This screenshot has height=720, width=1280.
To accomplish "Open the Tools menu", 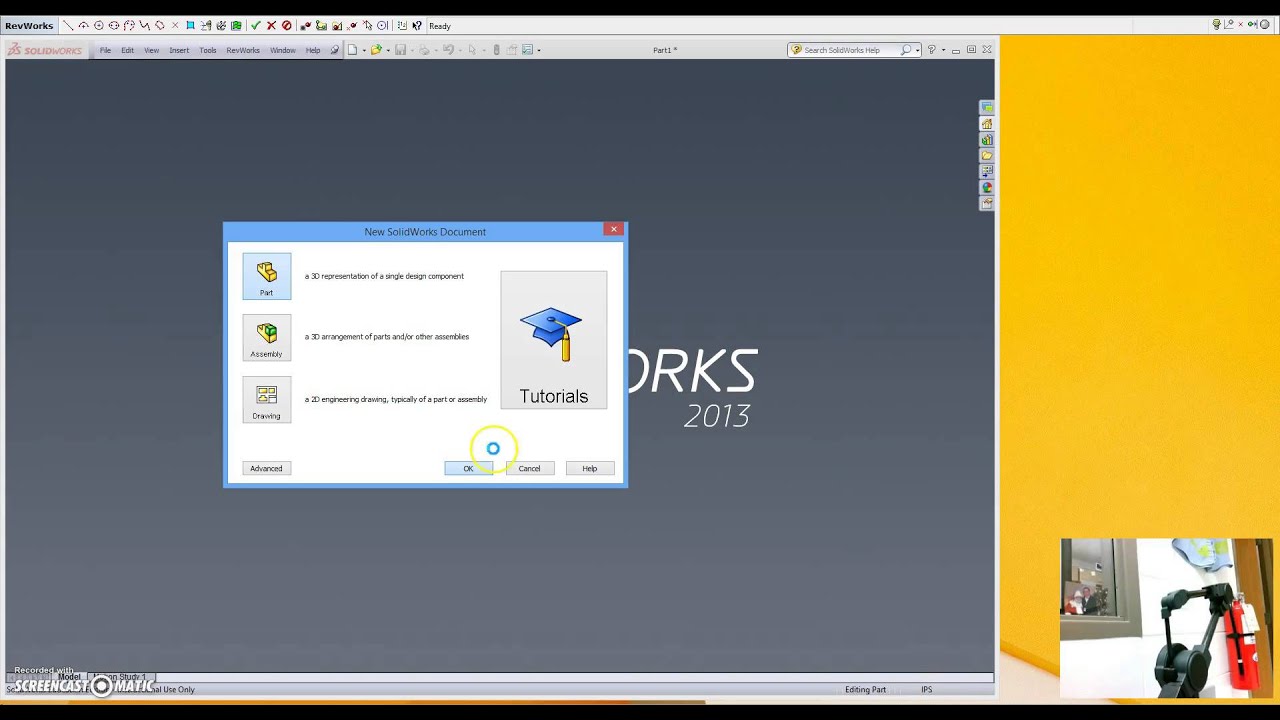I will tap(207, 50).
